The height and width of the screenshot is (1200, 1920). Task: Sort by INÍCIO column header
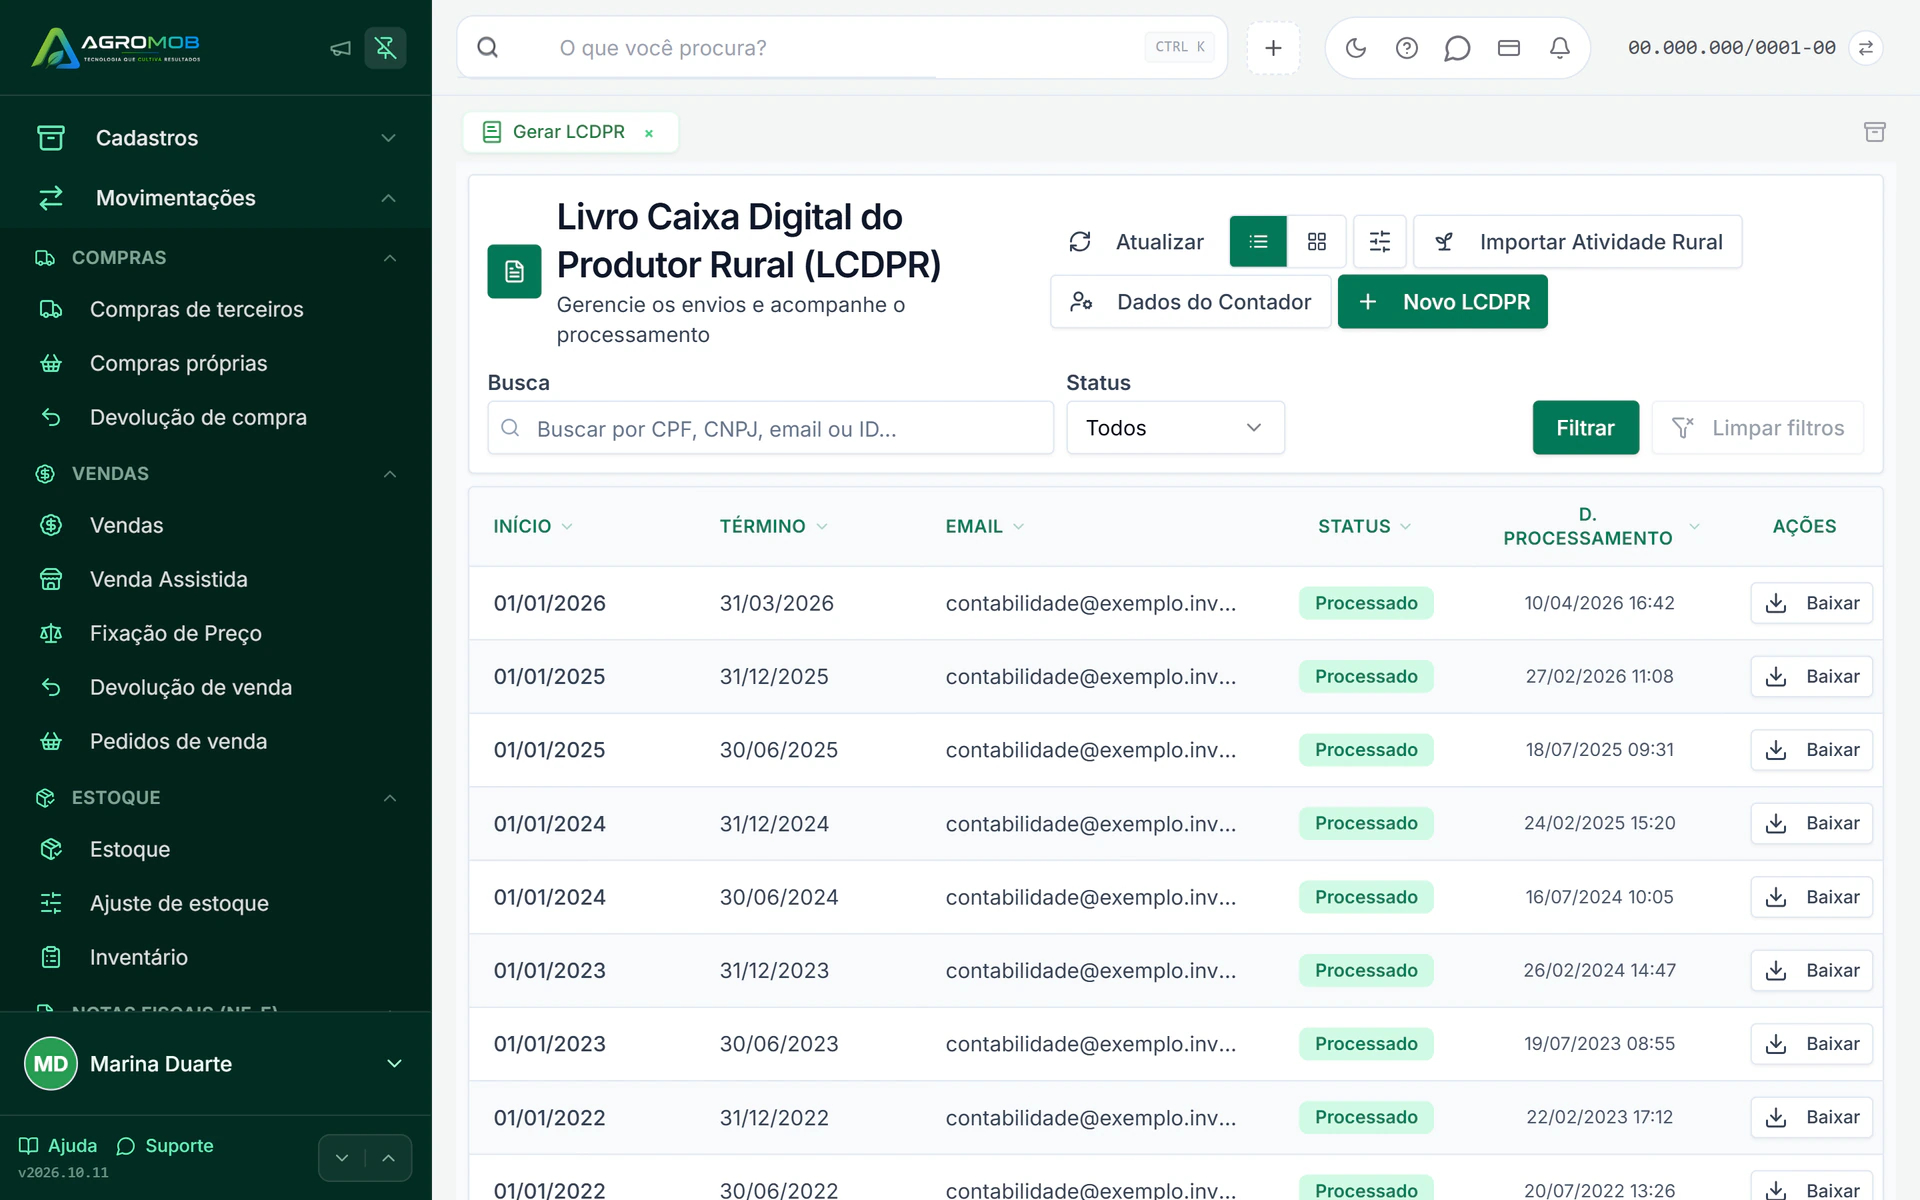point(532,526)
